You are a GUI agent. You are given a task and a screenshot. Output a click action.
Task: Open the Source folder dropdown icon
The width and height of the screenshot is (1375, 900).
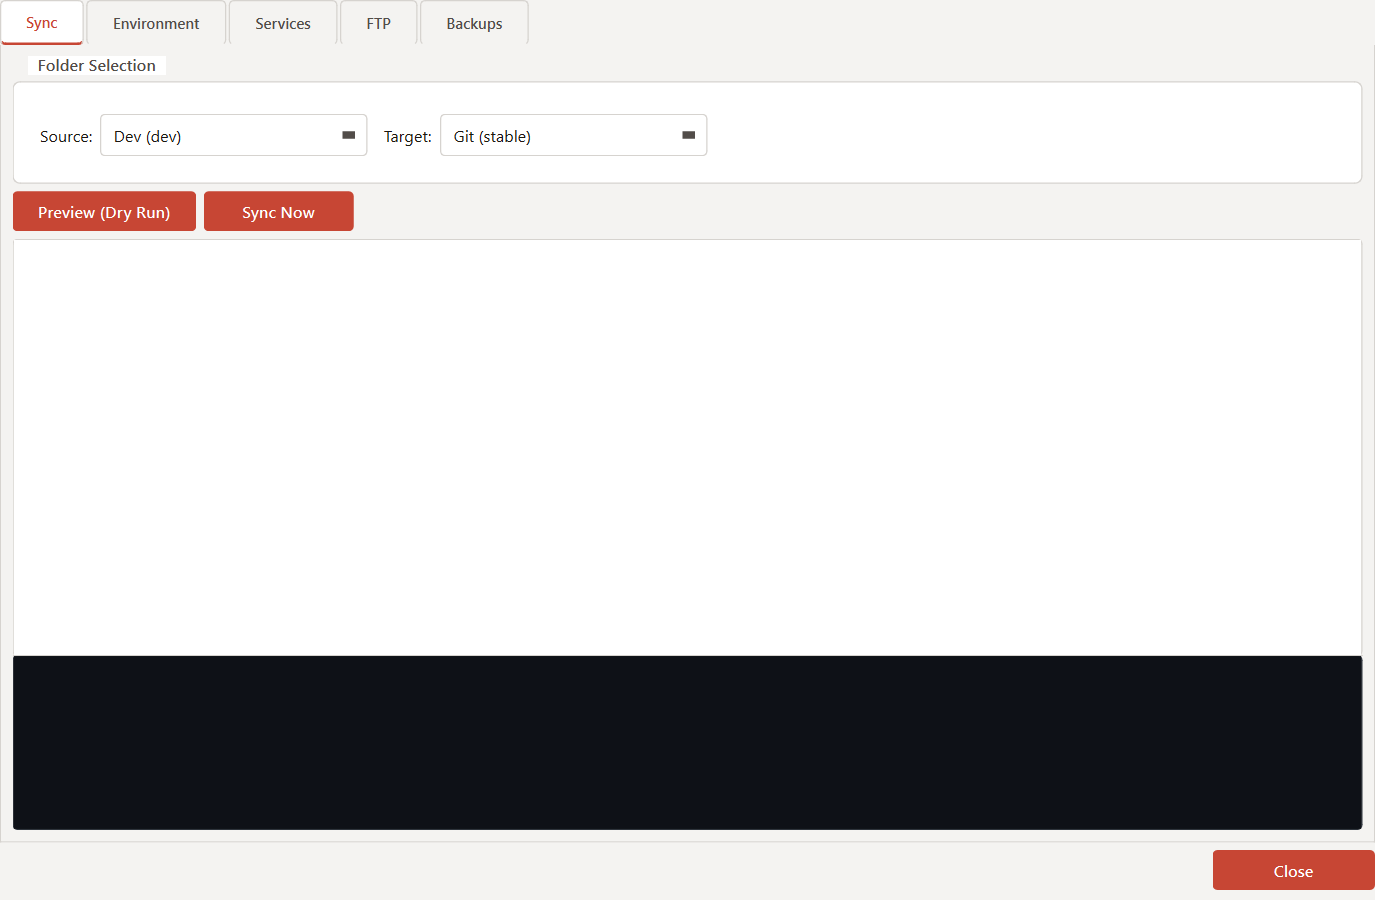coord(348,135)
